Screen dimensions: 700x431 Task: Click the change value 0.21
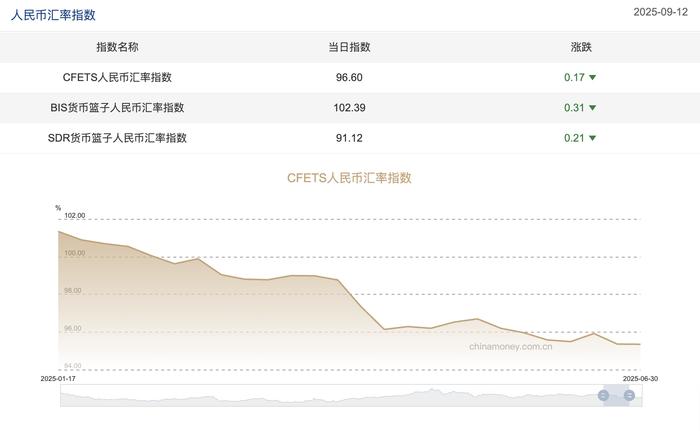574,138
